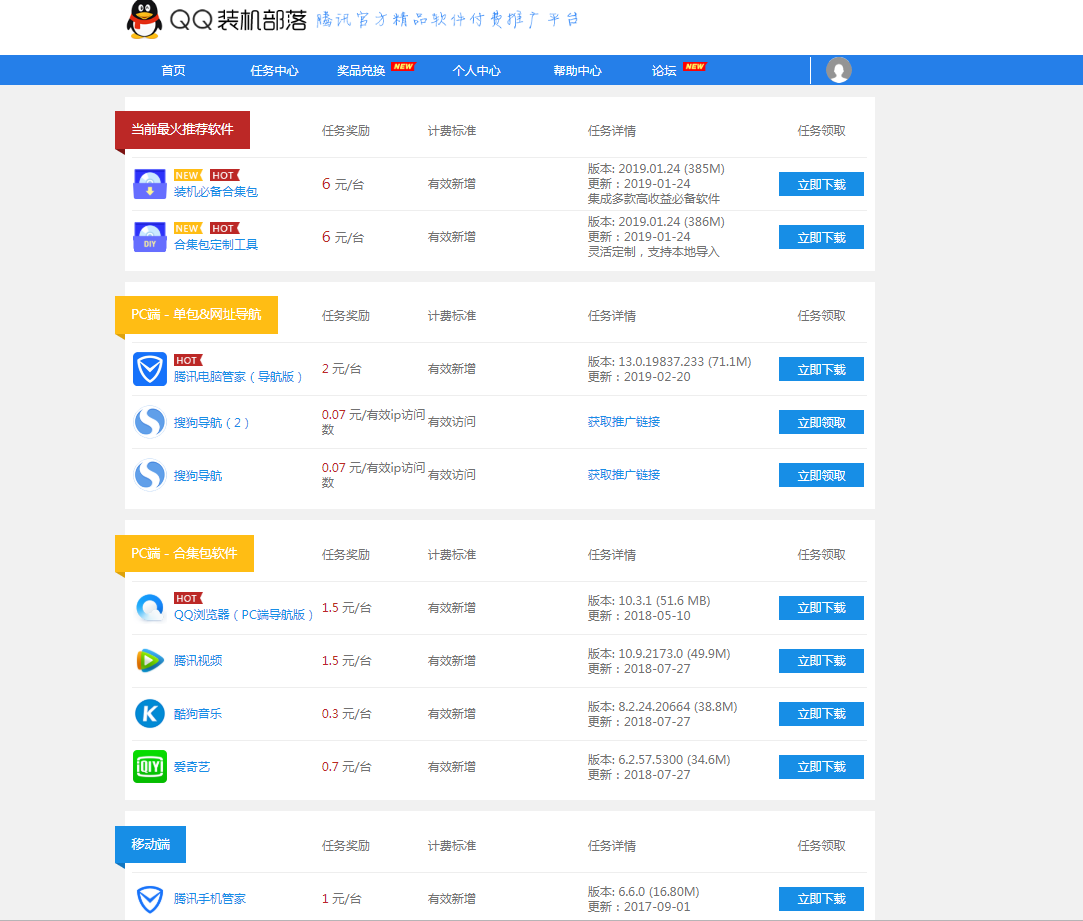Image resolution: width=1083 pixels, height=921 pixels.
Task: Download 腾讯手机管家 with 立即下载
Action: (x=821, y=899)
